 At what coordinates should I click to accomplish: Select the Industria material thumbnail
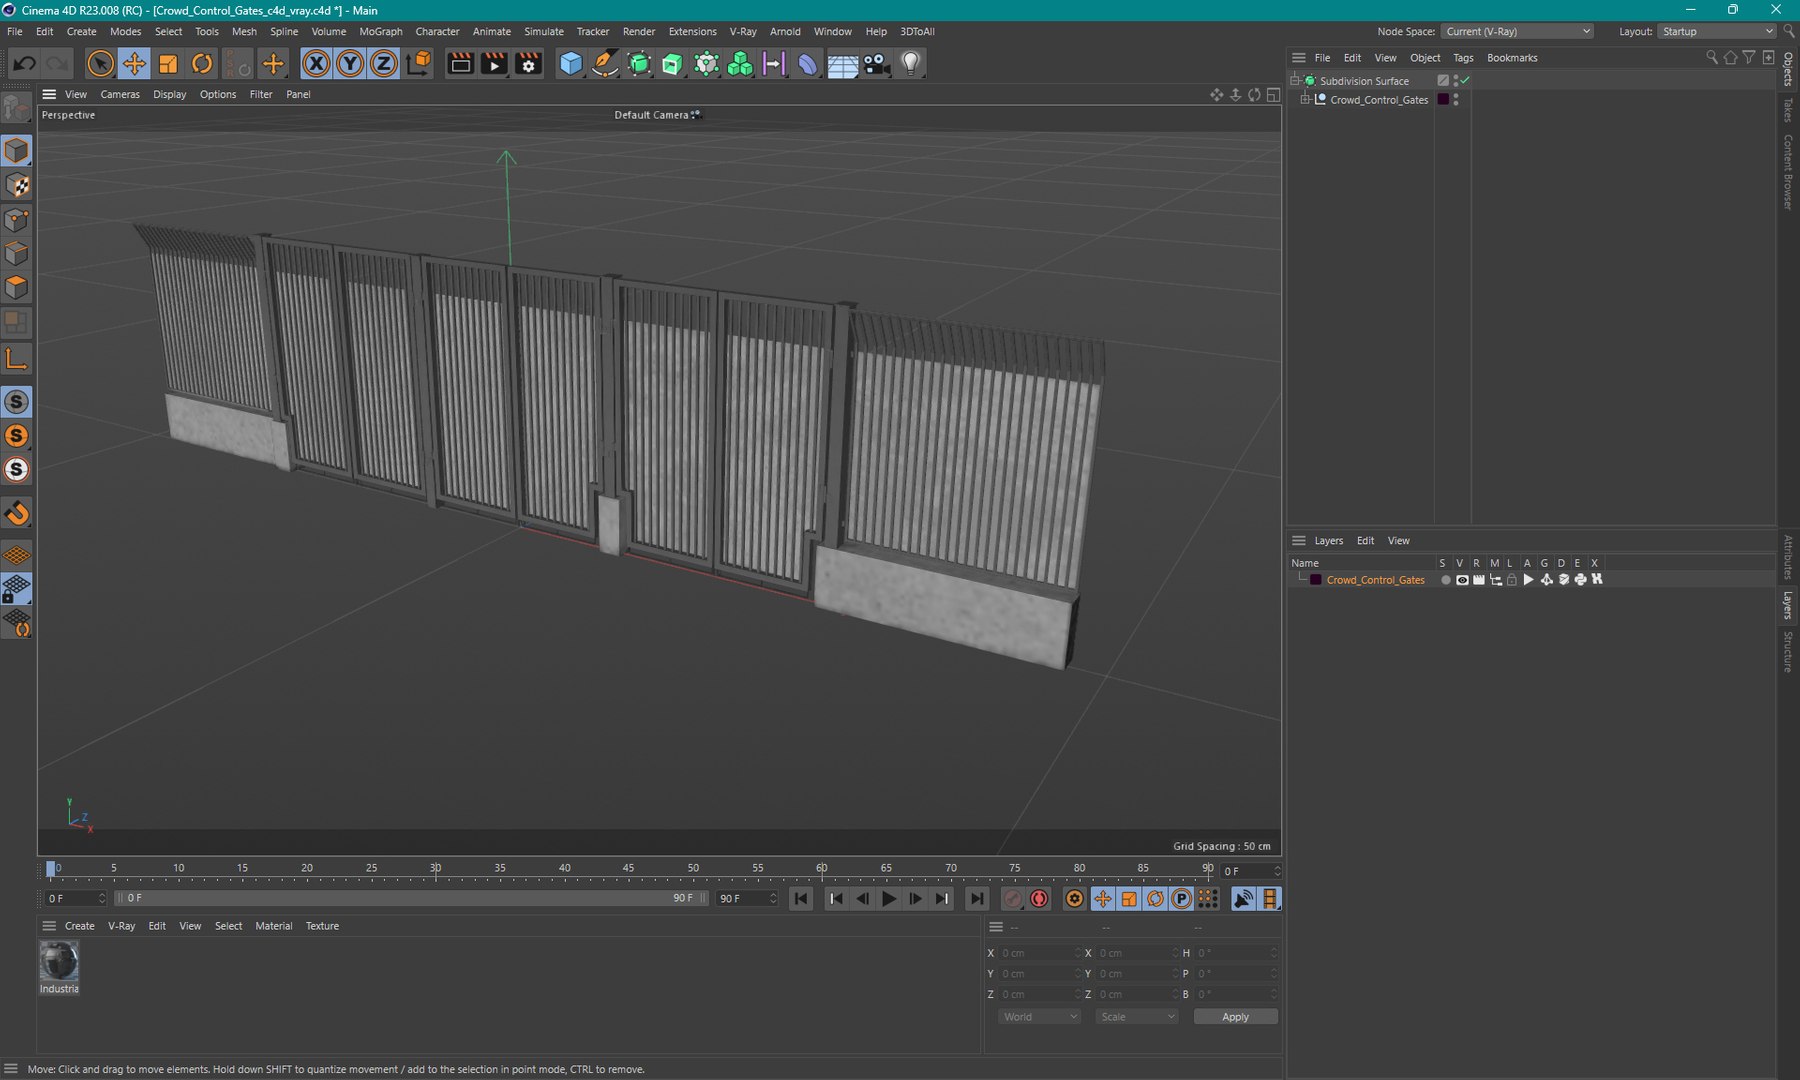pyautogui.click(x=59, y=962)
